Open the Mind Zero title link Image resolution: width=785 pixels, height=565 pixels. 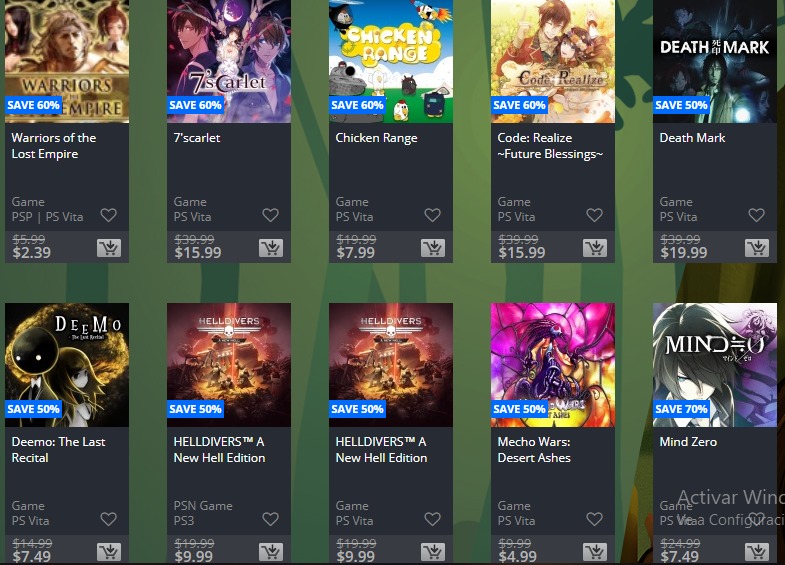[688, 441]
